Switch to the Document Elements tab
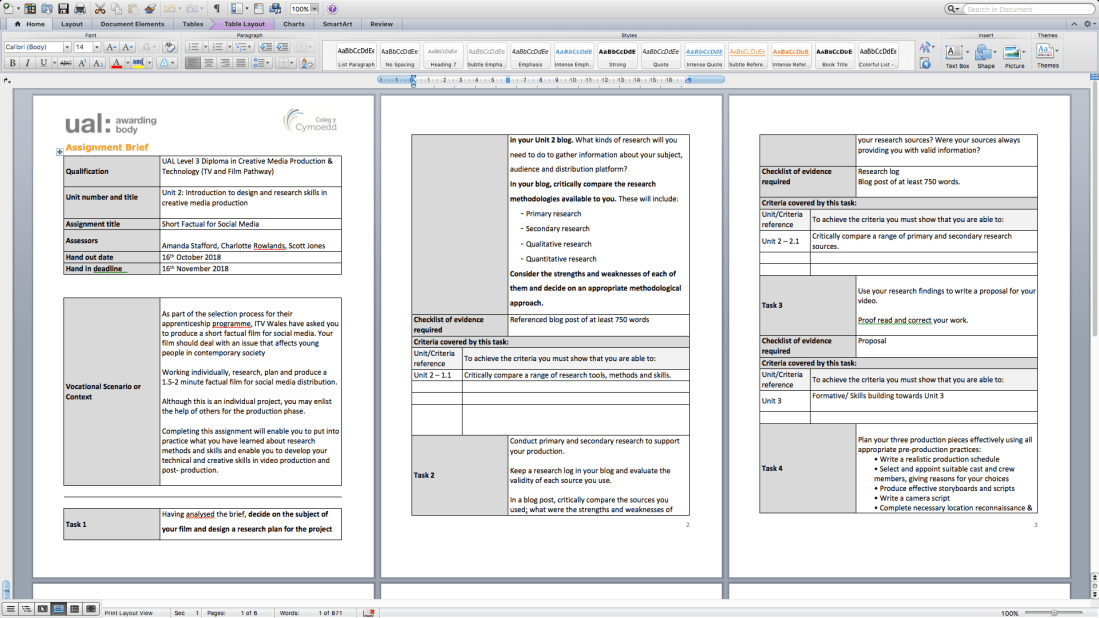The width and height of the screenshot is (1099, 618). 132,23
